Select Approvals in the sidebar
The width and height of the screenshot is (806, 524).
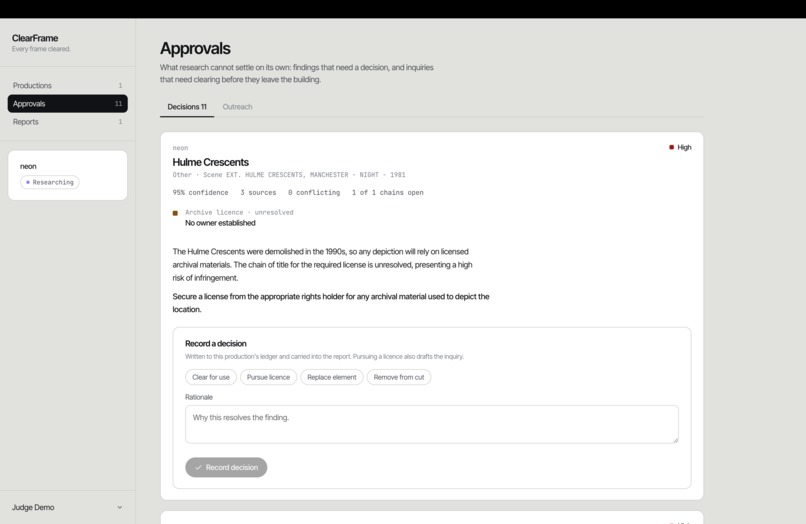(67, 103)
